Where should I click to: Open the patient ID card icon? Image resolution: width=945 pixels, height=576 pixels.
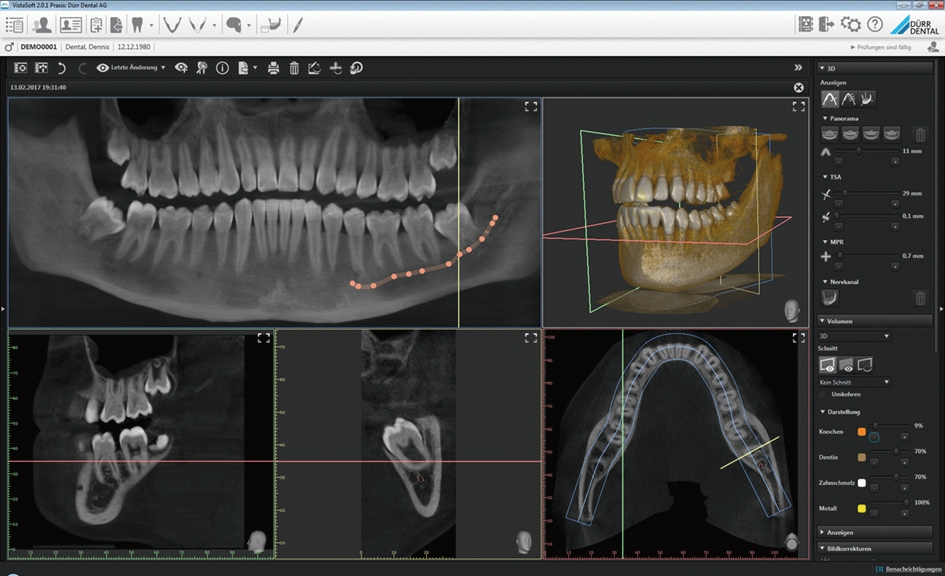pos(71,25)
